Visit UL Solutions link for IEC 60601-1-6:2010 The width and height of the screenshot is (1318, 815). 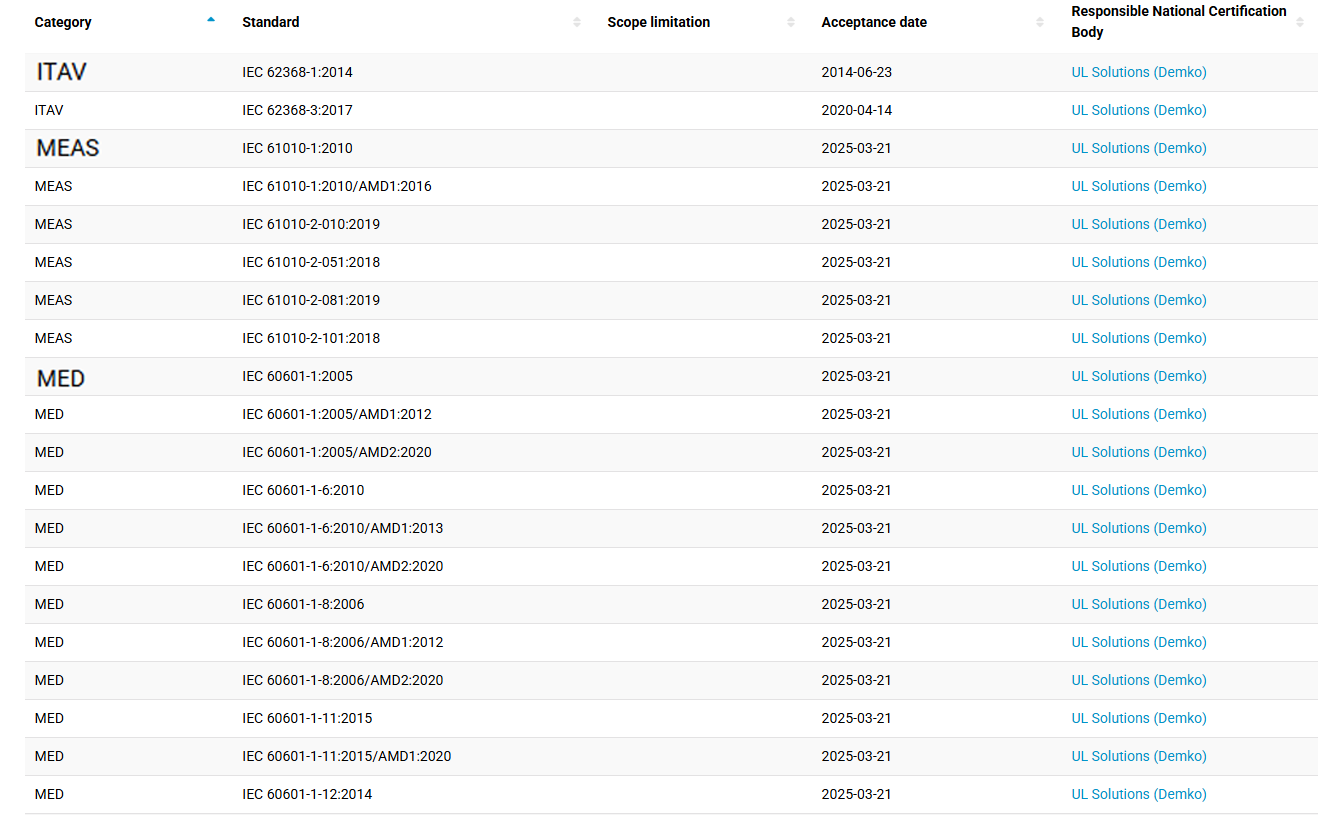(x=1138, y=490)
